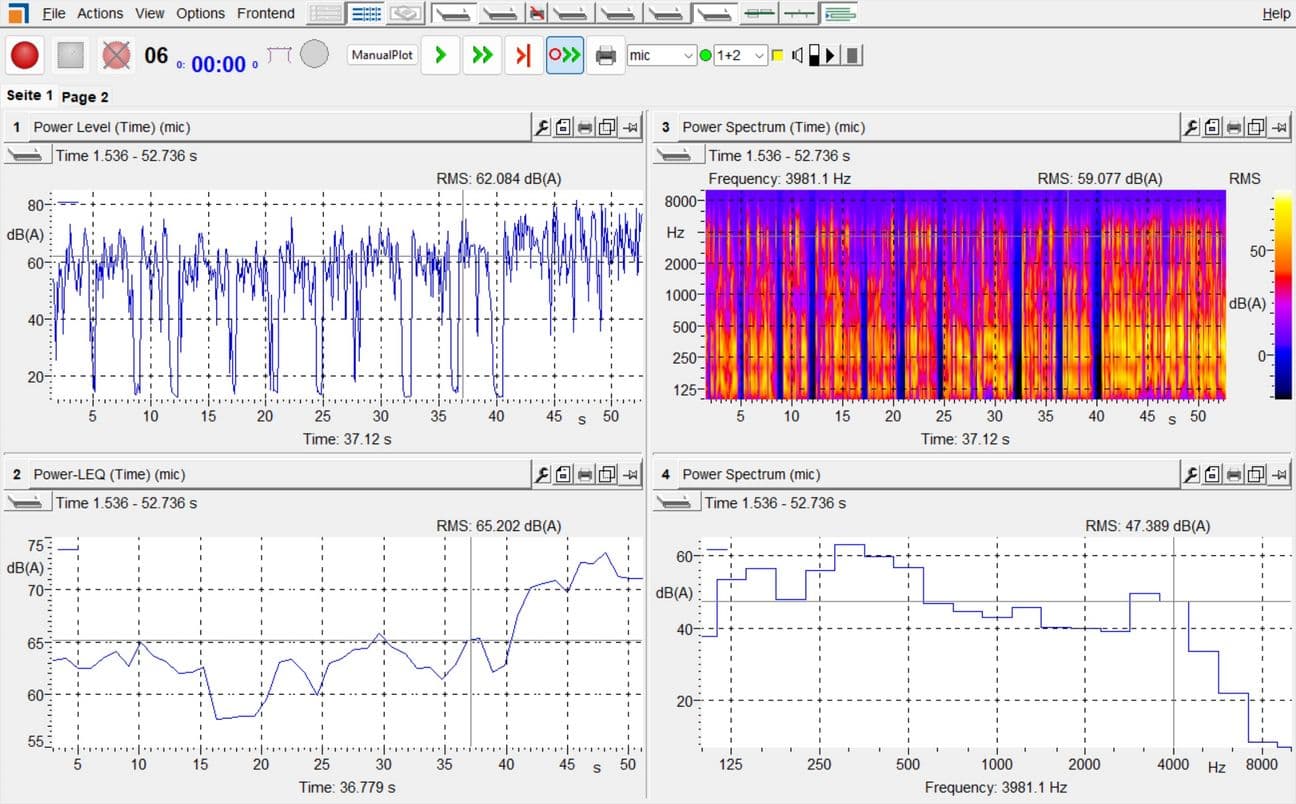Click the red play-to-end marker button

point(523,55)
